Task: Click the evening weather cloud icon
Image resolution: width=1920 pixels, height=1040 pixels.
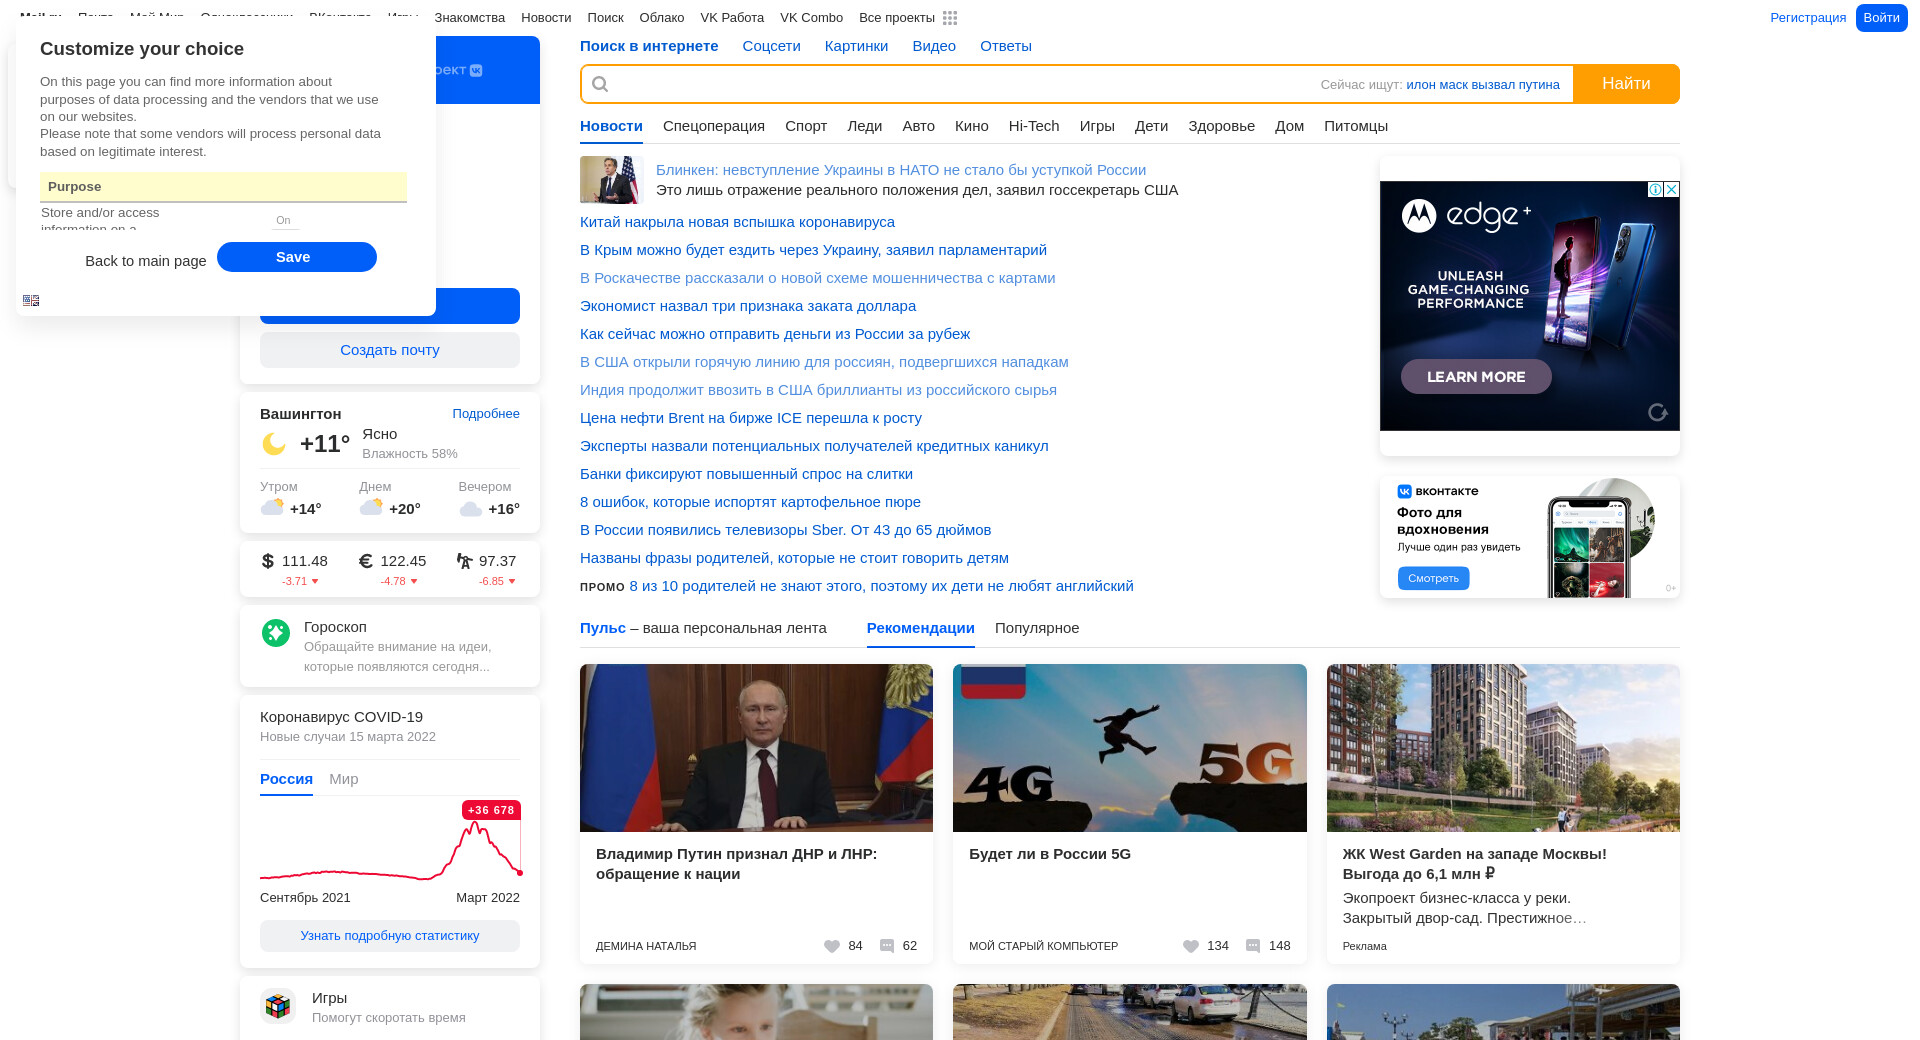Action: [471, 509]
